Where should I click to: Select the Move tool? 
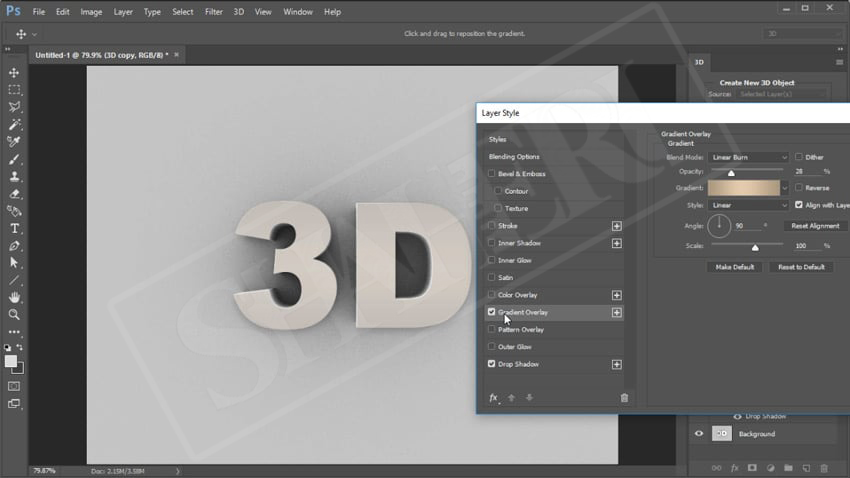point(14,73)
